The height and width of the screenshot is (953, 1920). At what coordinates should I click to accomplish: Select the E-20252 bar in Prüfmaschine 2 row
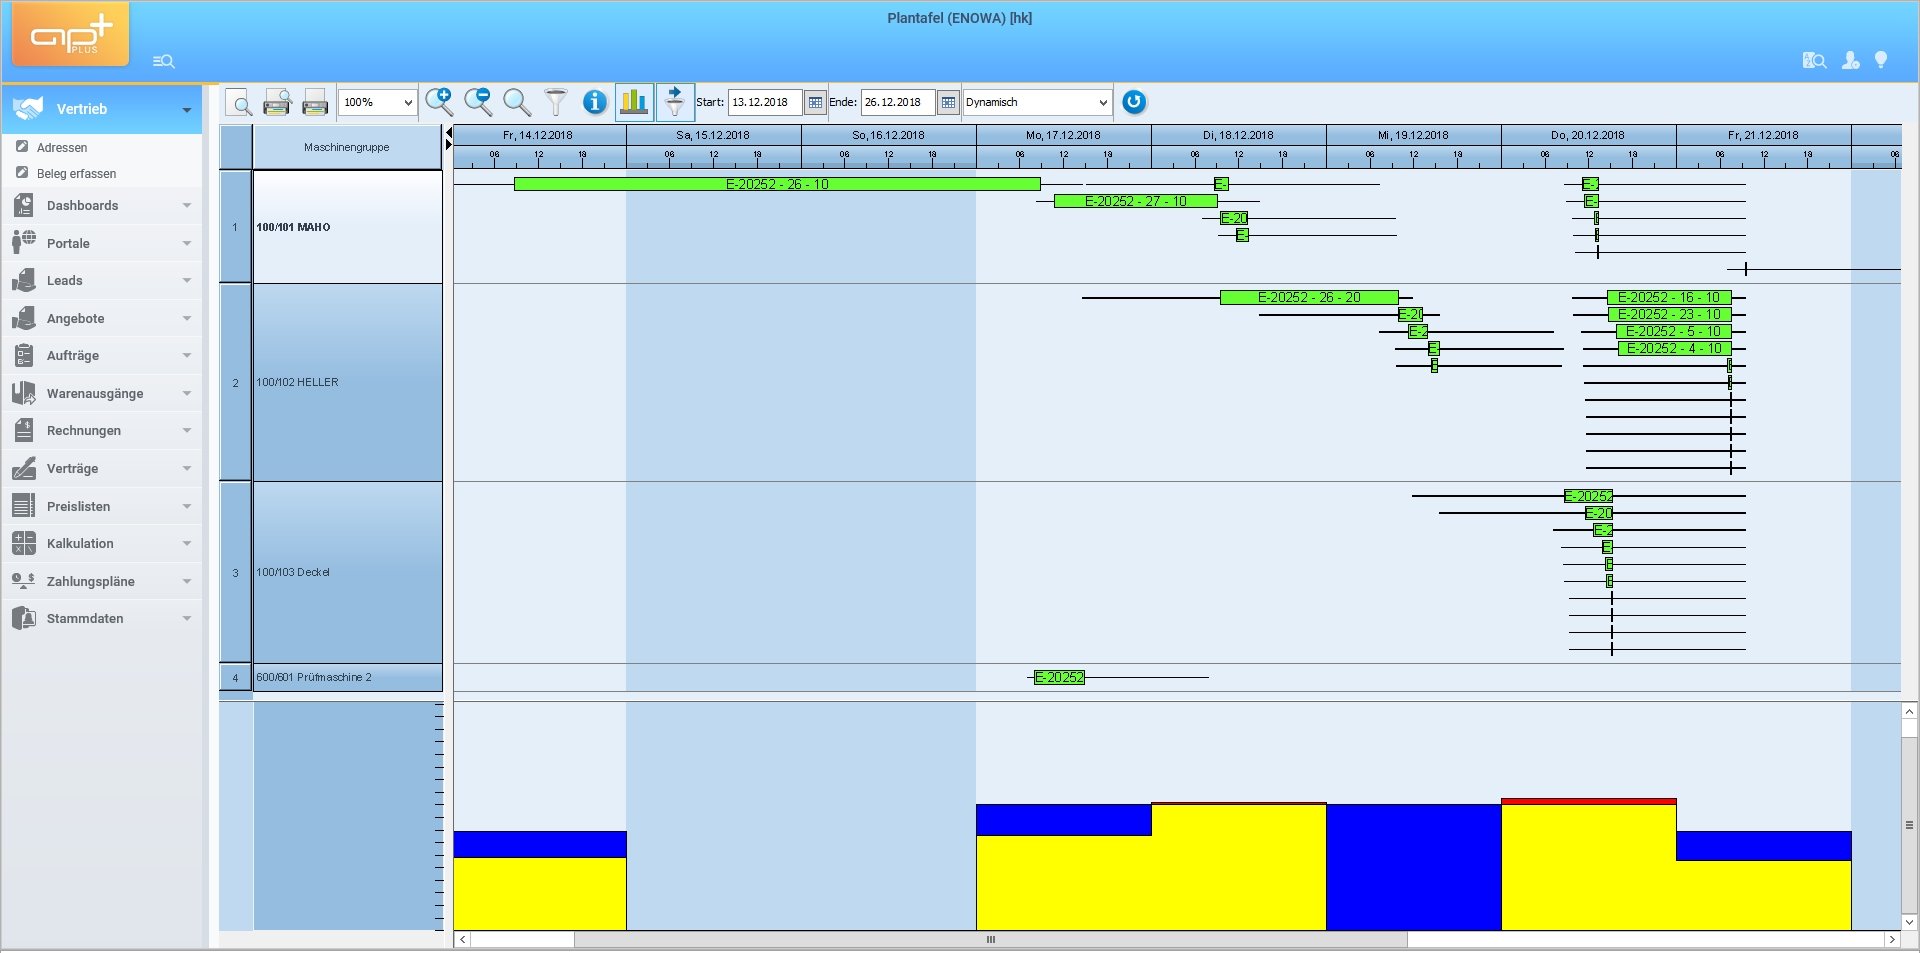[1059, 677]
